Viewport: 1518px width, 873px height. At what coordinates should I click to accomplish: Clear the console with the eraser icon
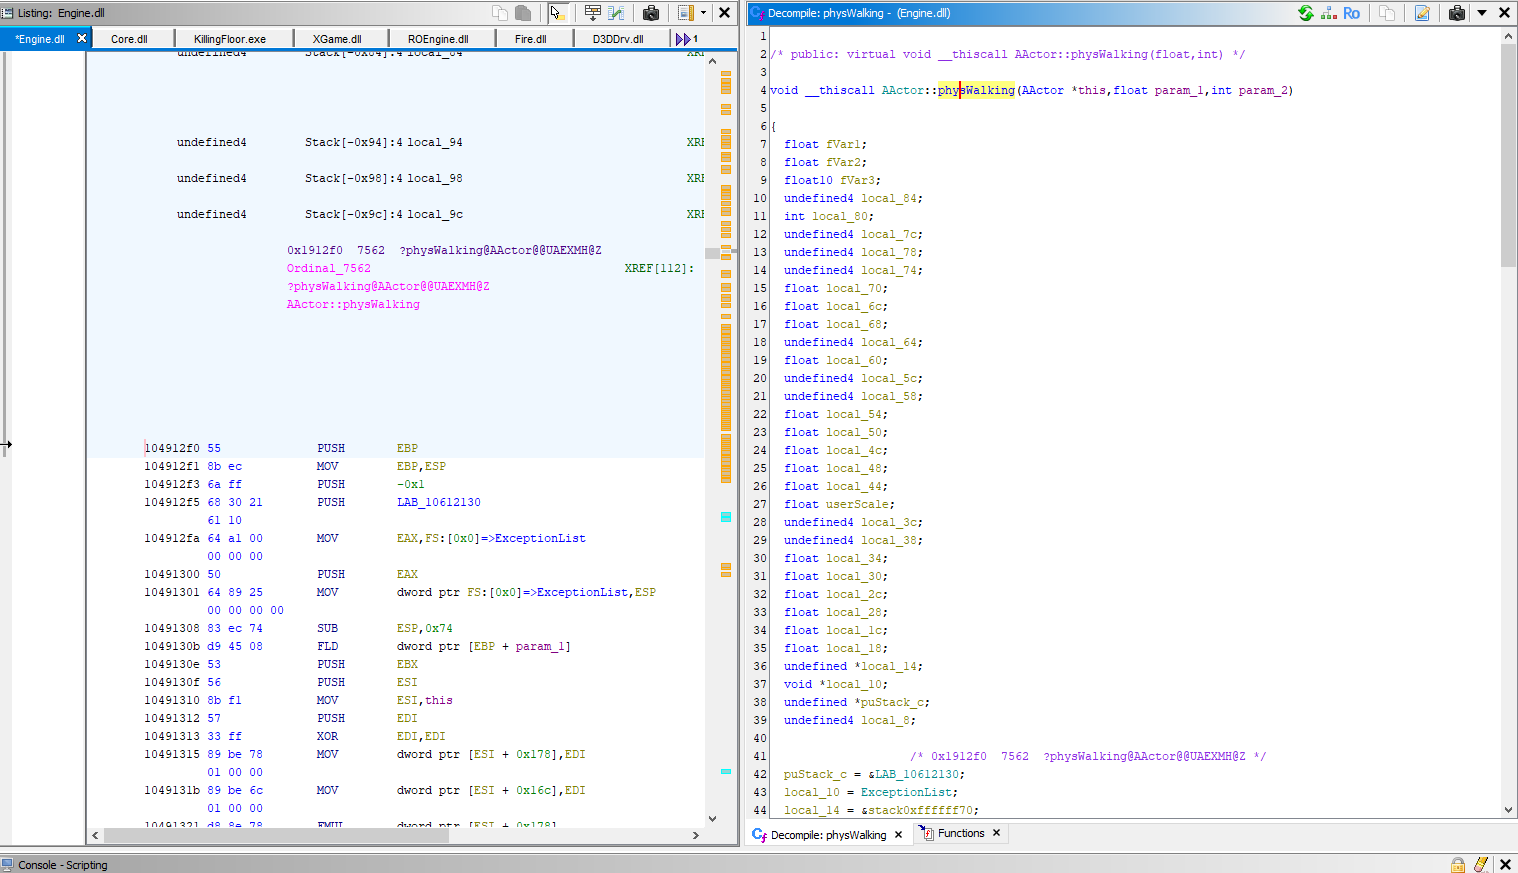point(1481,865)
